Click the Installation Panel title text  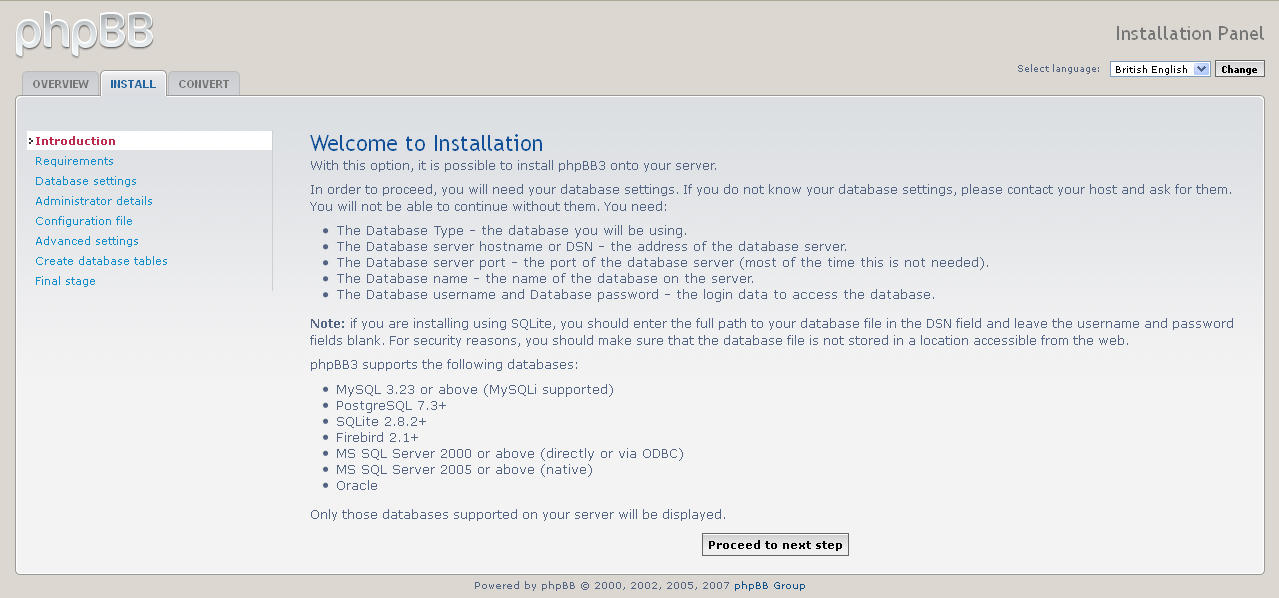click(x=1189, y=34)
